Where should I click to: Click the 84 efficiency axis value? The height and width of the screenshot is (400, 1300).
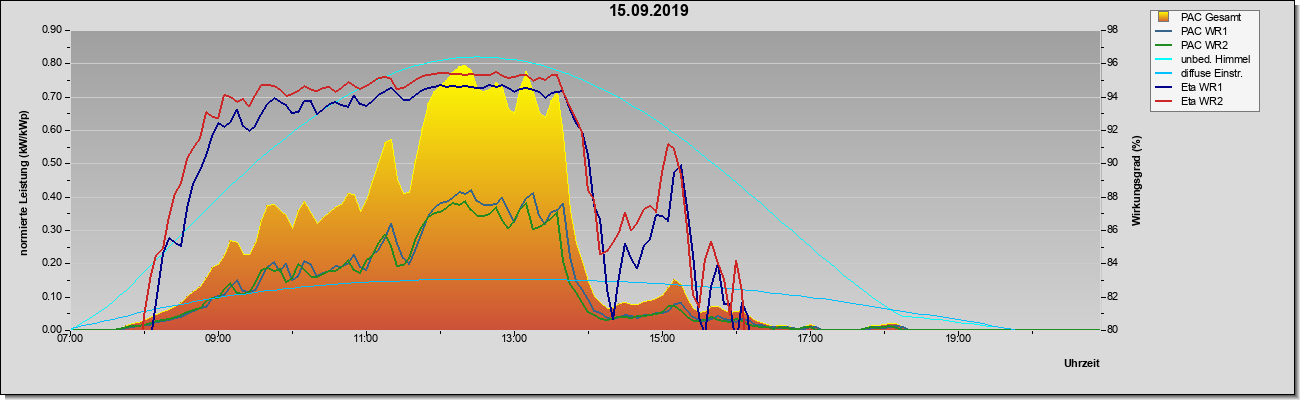click(1112, 263)
